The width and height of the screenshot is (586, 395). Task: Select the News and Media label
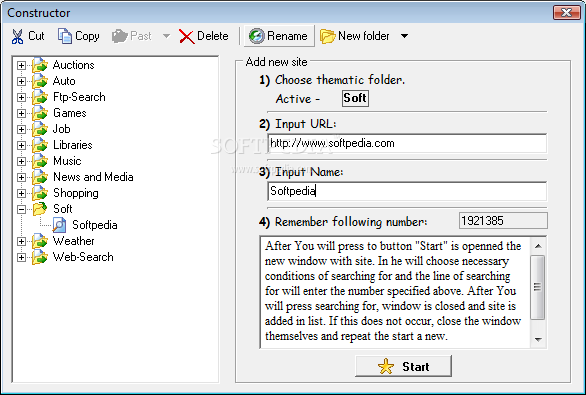point(93,177)
